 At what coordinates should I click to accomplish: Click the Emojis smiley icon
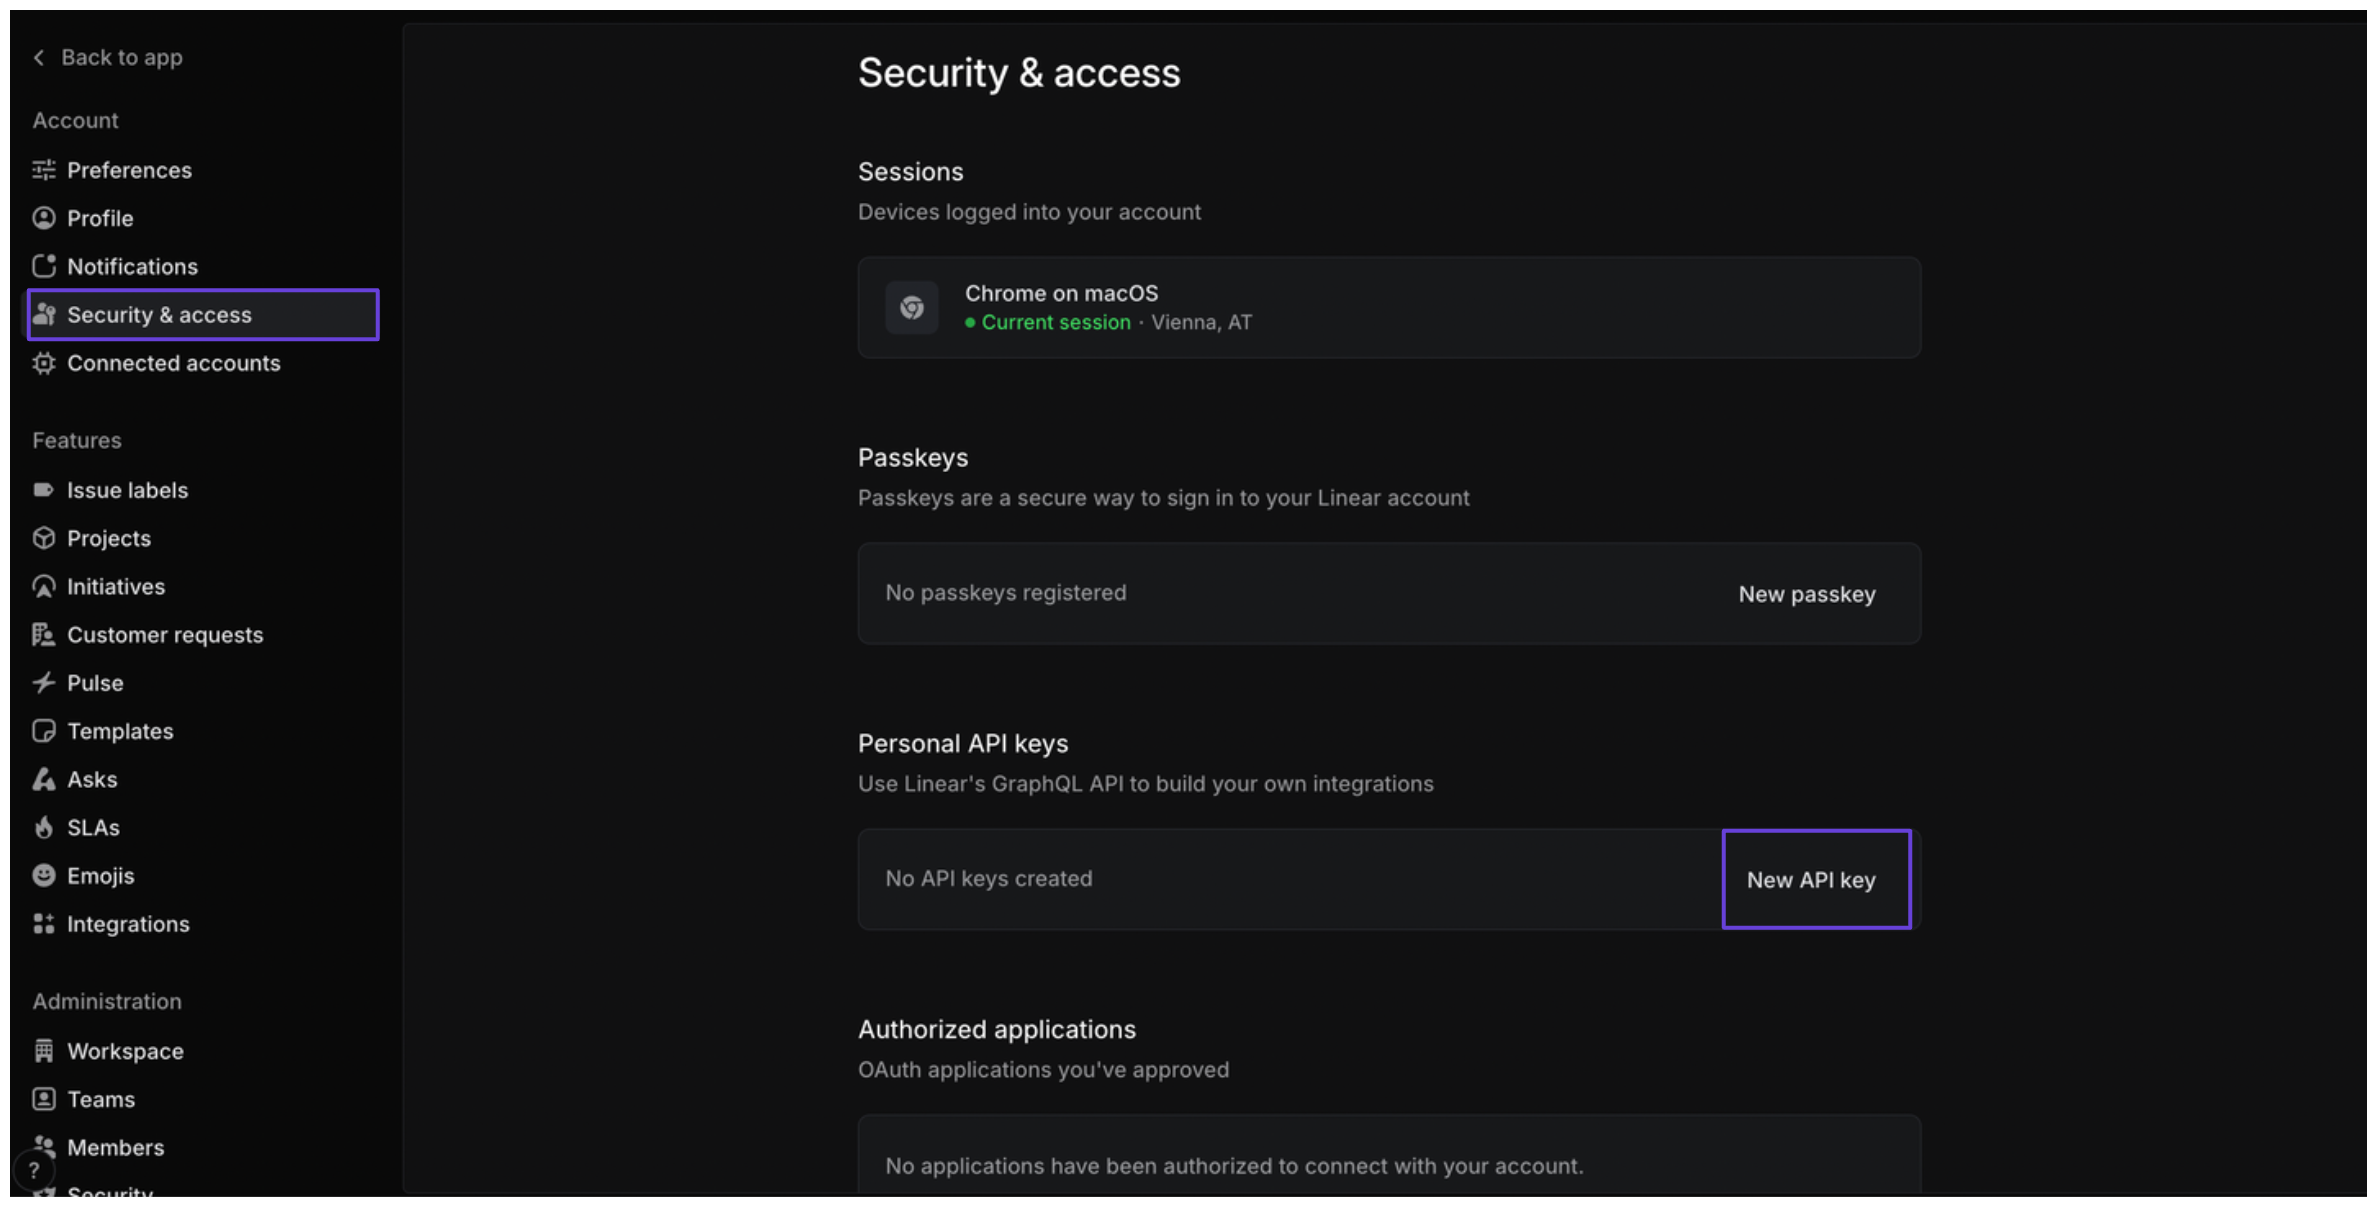[43, 876]
